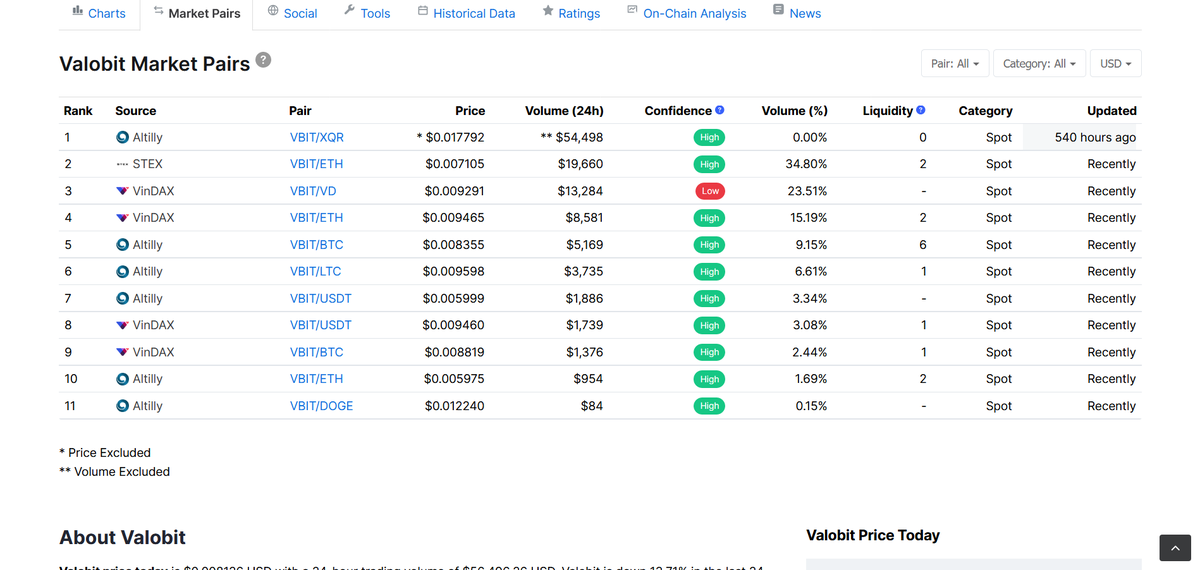Screen dimensions: 1200x570
Task: Switch to the News tab
Action: pyautogui.click(x=797, y=13)
